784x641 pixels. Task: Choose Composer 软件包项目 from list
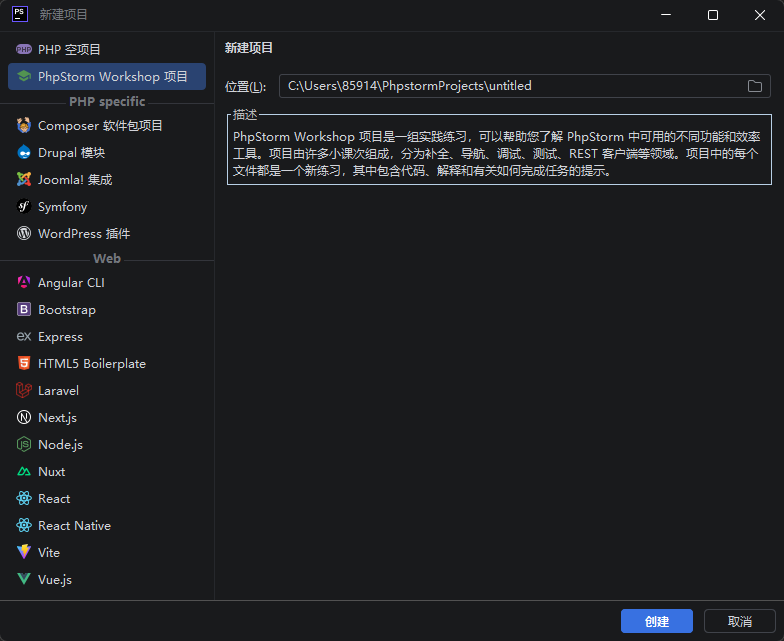[107, 126]
